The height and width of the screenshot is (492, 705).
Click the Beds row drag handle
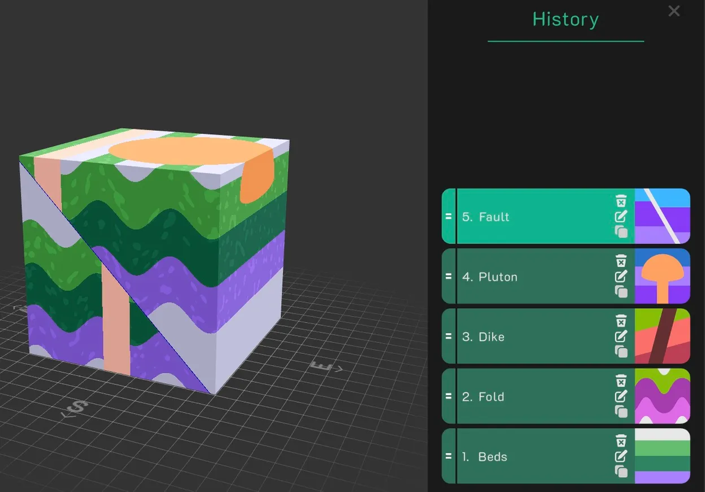click(448, 456)
